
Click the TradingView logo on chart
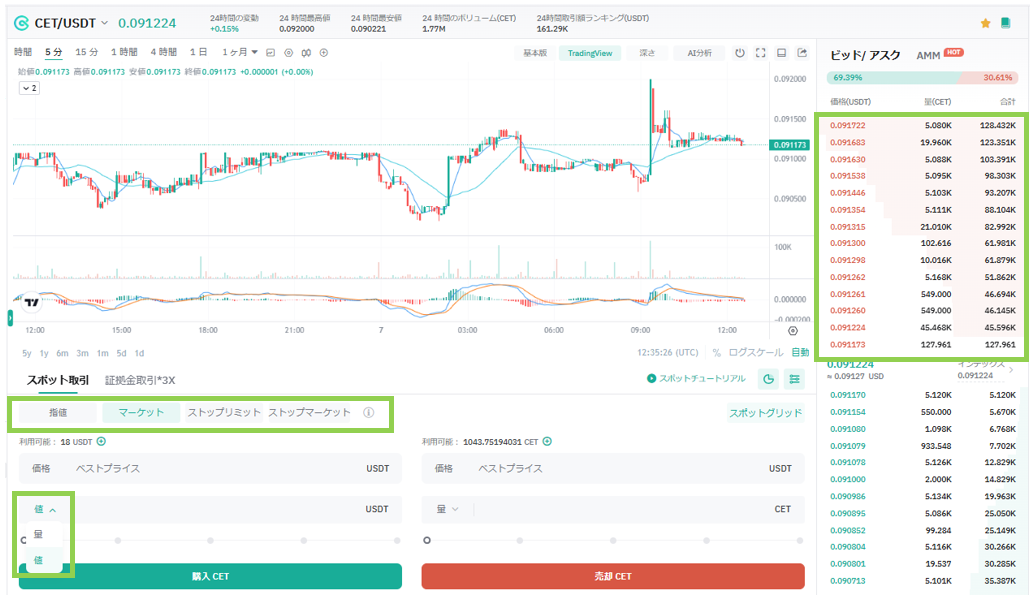pos(32,302)
